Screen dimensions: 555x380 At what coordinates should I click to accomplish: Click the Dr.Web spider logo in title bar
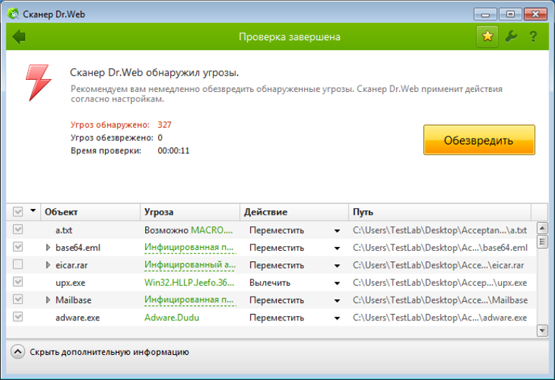[13, 14]
